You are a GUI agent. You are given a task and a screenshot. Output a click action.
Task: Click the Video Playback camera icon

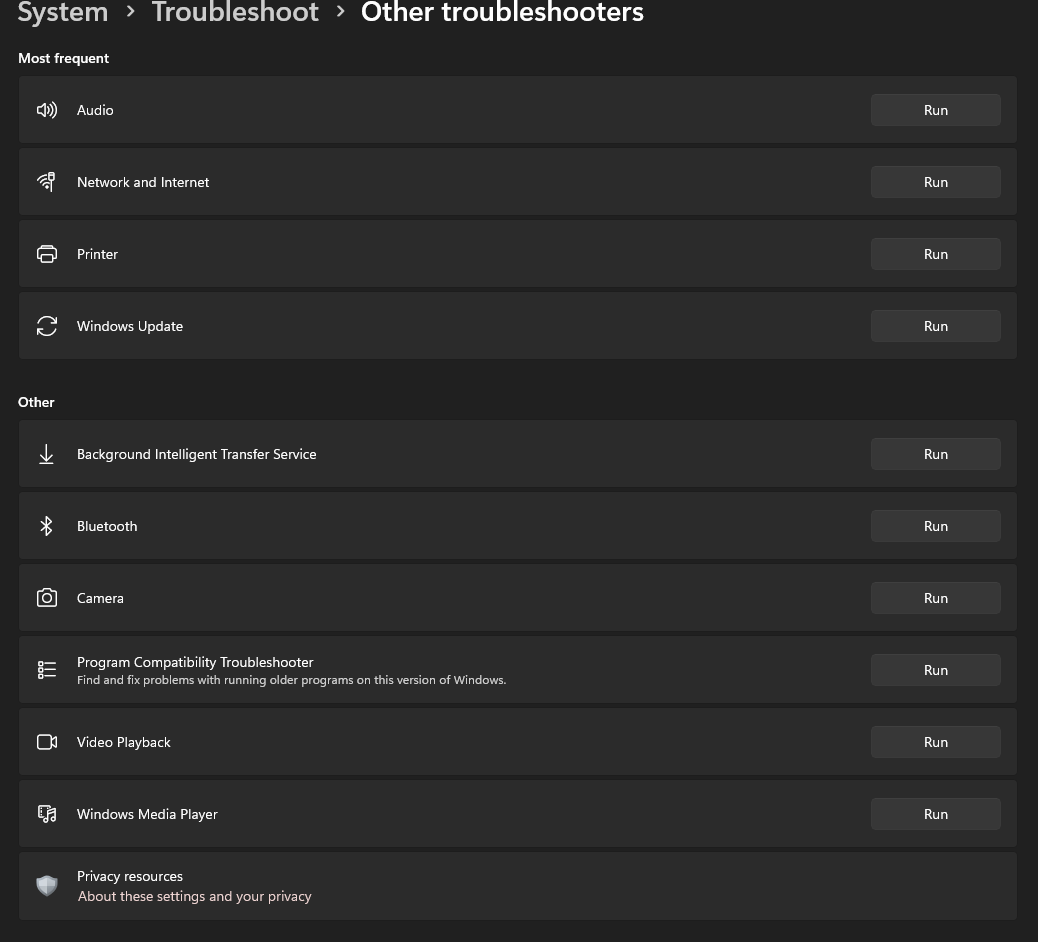click(x=47, y=742)
